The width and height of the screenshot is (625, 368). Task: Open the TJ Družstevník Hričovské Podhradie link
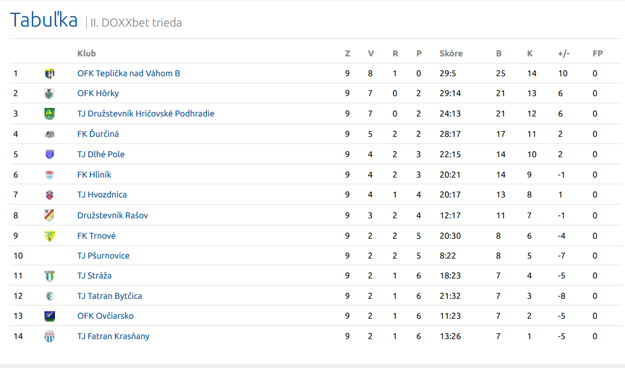click(x=146, y=114)
